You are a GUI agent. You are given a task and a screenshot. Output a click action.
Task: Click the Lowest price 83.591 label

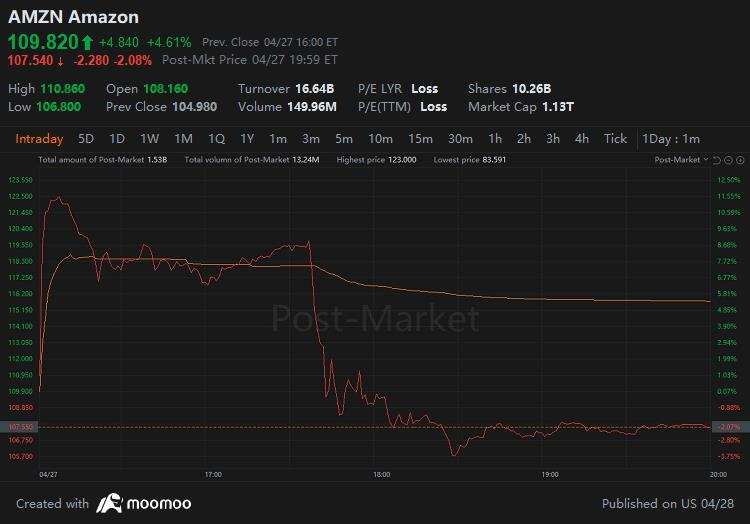tap(470, 160)
